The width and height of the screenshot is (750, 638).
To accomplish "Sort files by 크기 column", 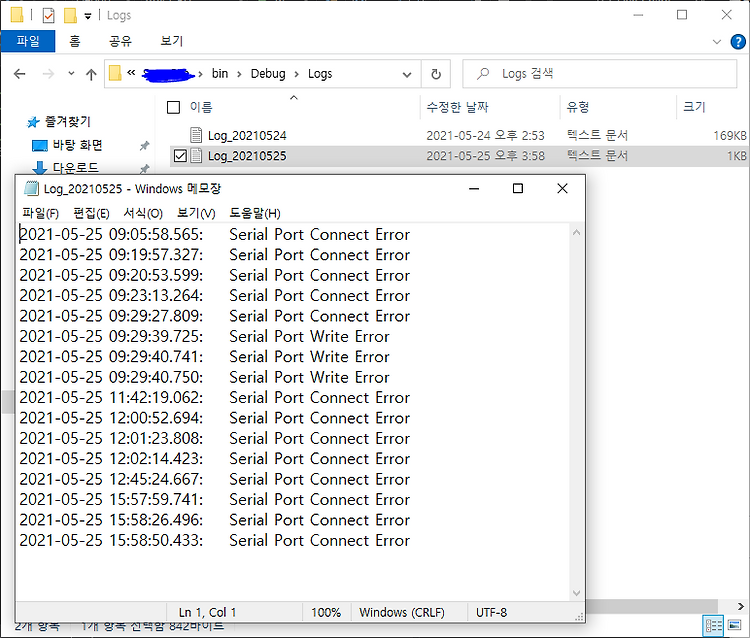I will click(x=694, y=107).
